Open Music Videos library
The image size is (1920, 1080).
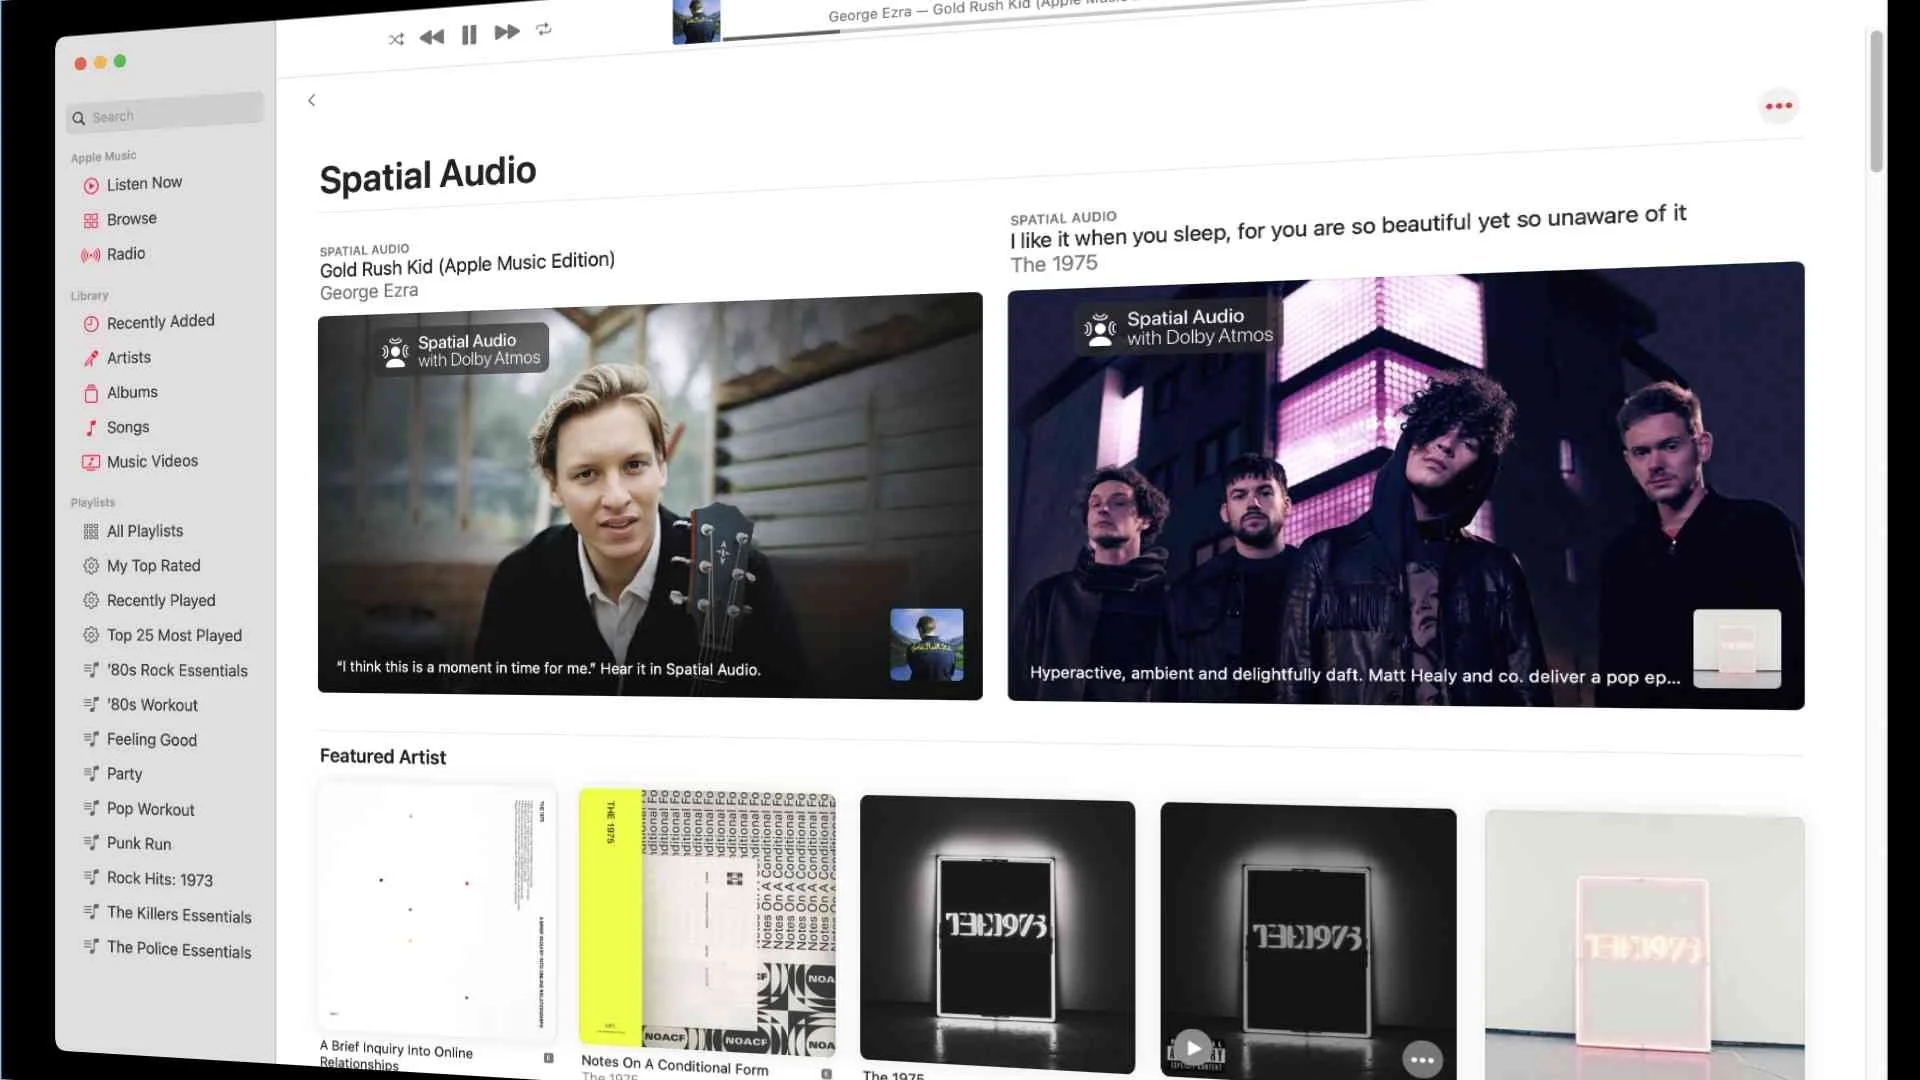pyautogui.click(x=152, y=461)
